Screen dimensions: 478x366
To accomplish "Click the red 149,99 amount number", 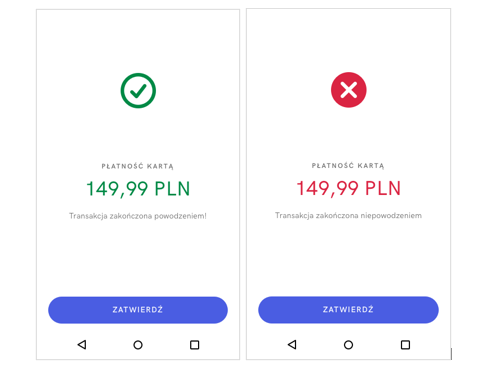I will click(327, 188).
